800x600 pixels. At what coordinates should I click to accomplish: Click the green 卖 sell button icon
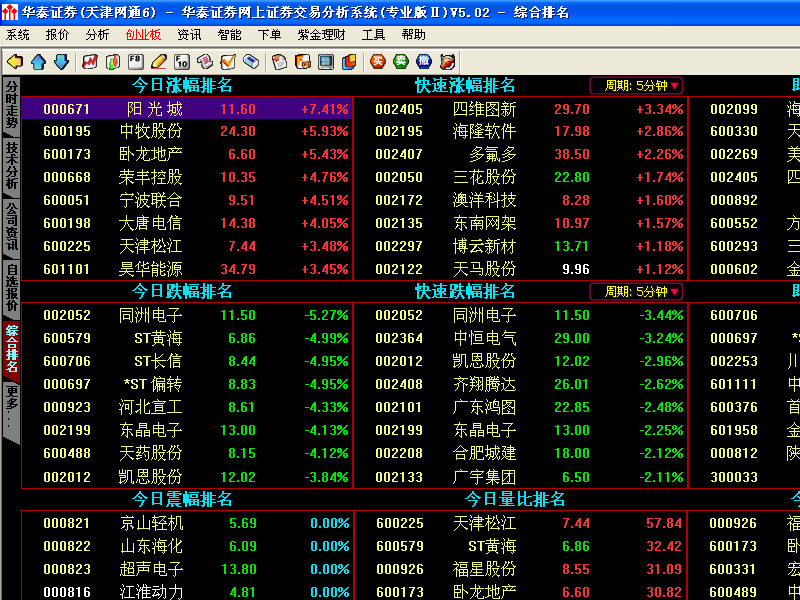pyautogui.click(x=401, y=62)
